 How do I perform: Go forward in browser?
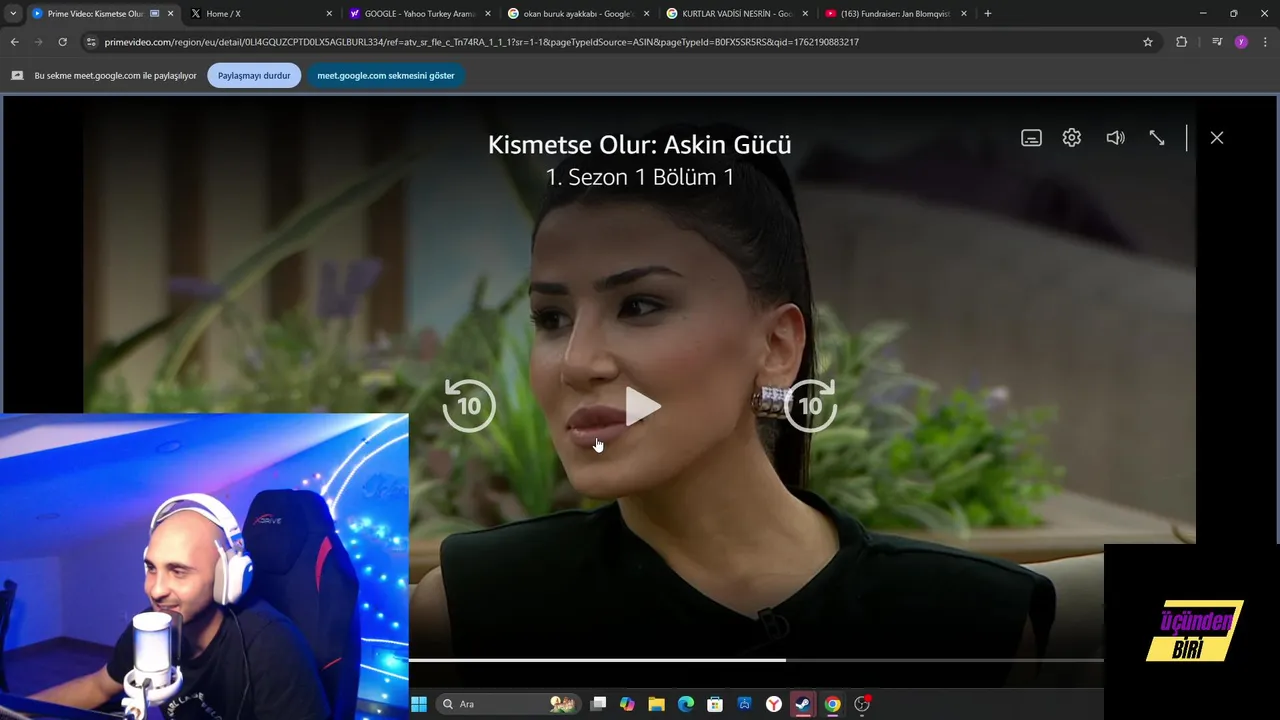point(39,42)
